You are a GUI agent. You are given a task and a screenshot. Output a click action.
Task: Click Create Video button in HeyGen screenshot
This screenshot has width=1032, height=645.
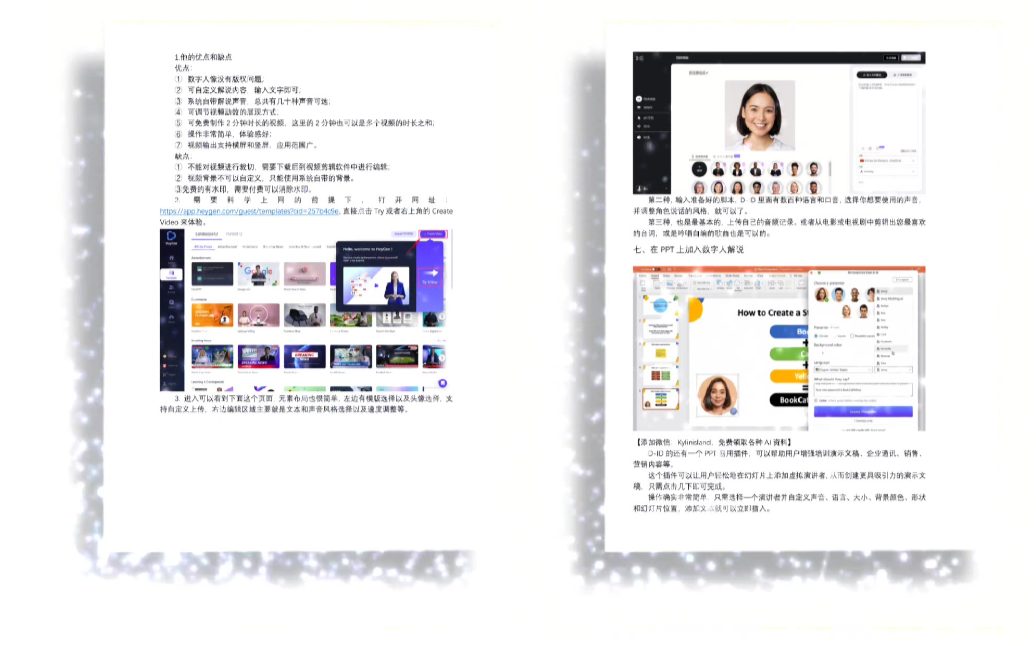[434, 234]
